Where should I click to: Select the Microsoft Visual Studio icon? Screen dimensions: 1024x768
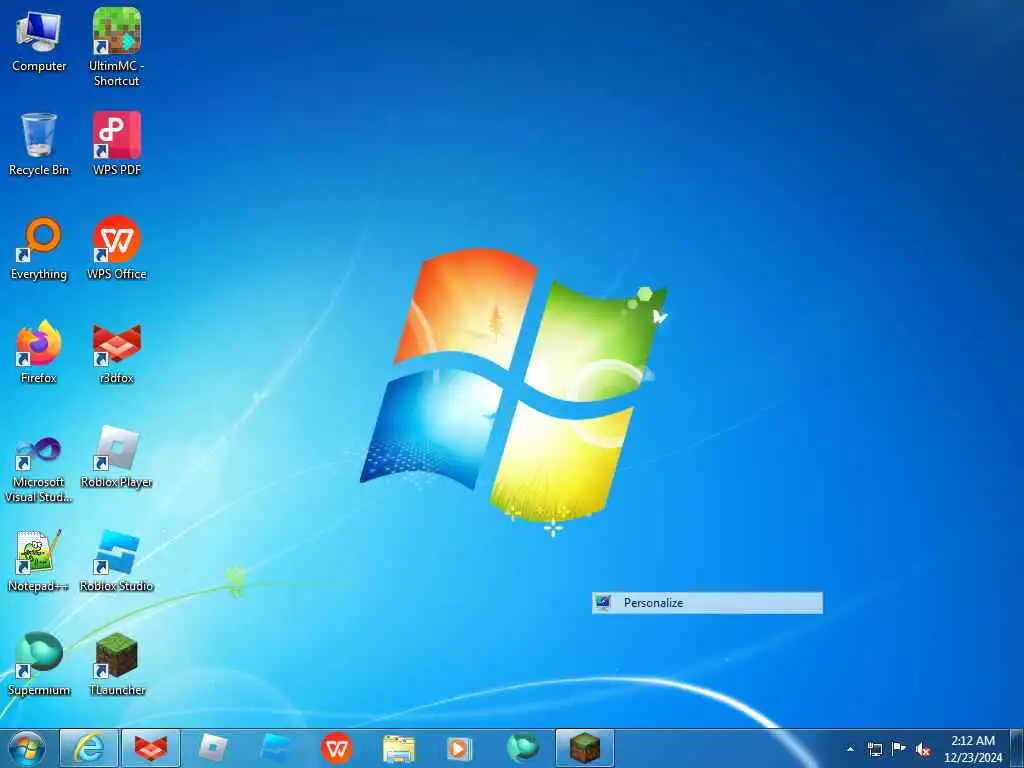(x=39, y=470)
